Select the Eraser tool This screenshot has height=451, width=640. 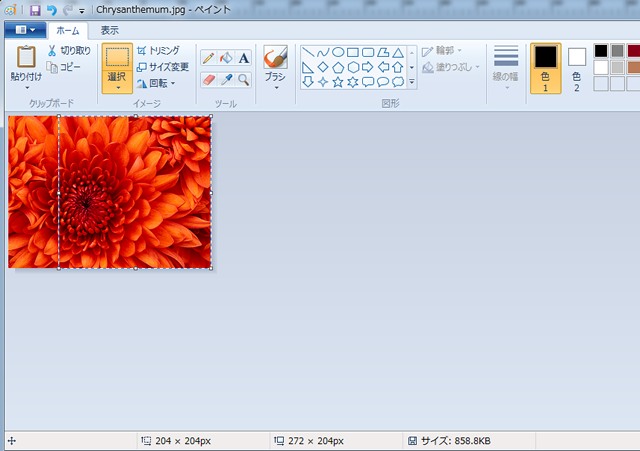(x=208, y=79)
